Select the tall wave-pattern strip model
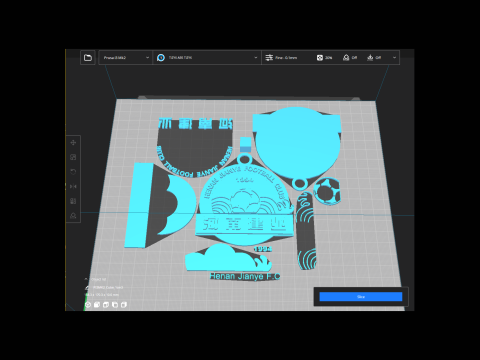The image size is (480, 360). click(x=306, y=231)
